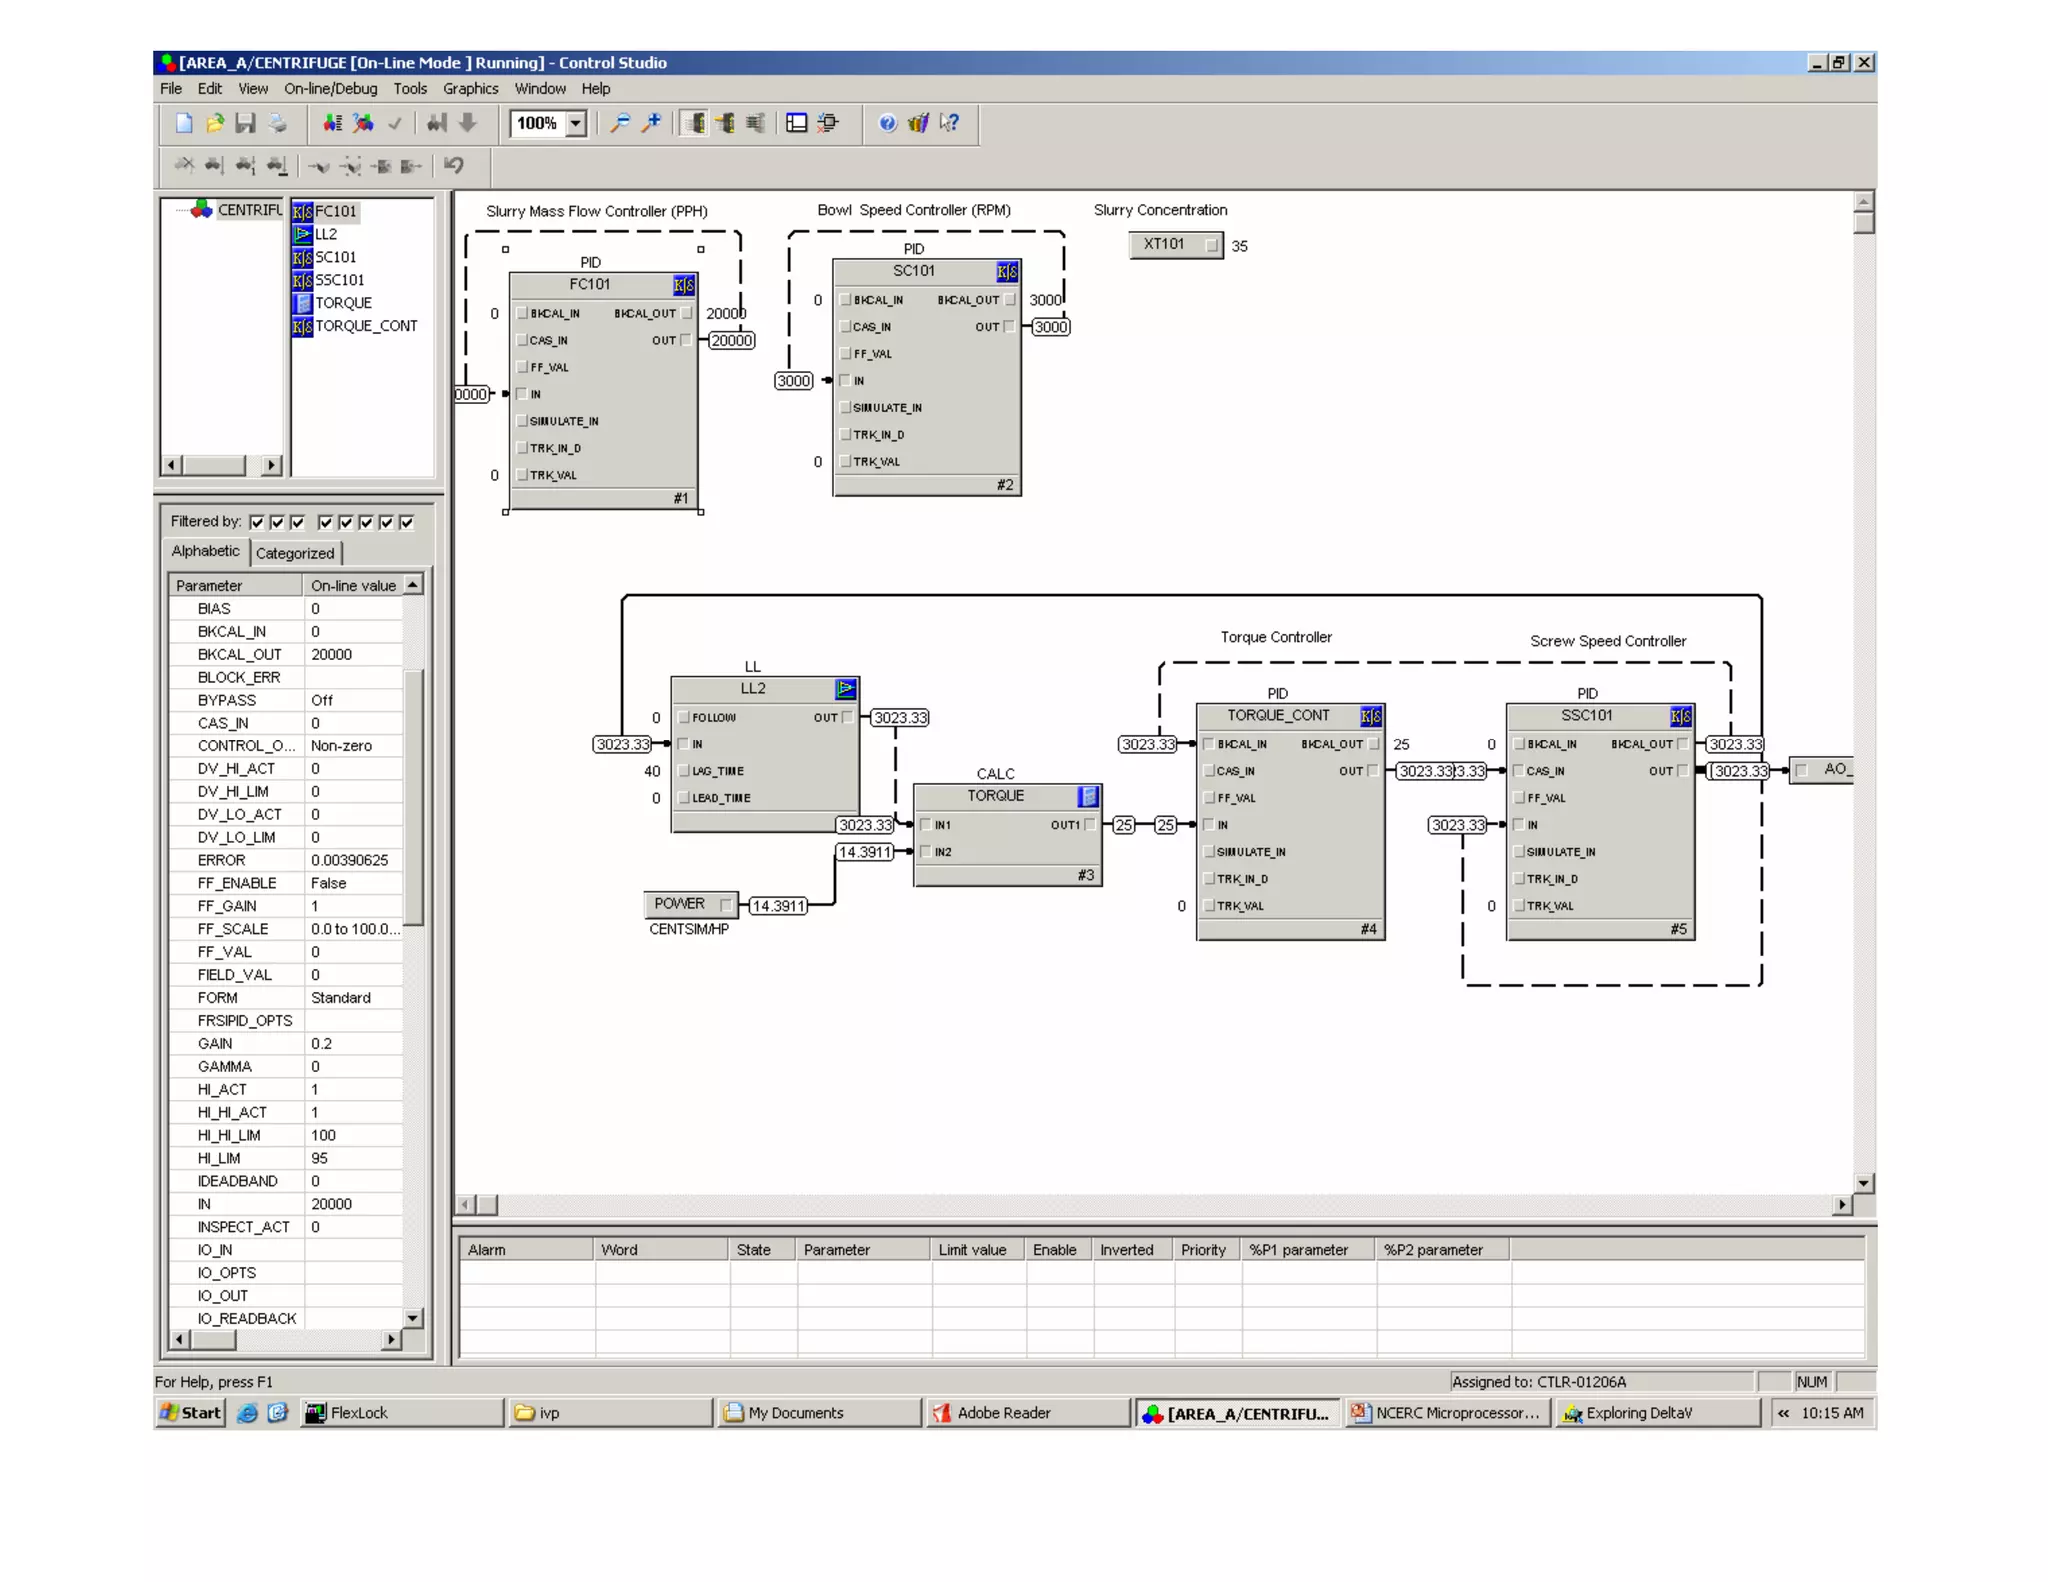Click the New document toolbar icon
The width and height of the screenshot is (2048, 1582).
point(184,123)
